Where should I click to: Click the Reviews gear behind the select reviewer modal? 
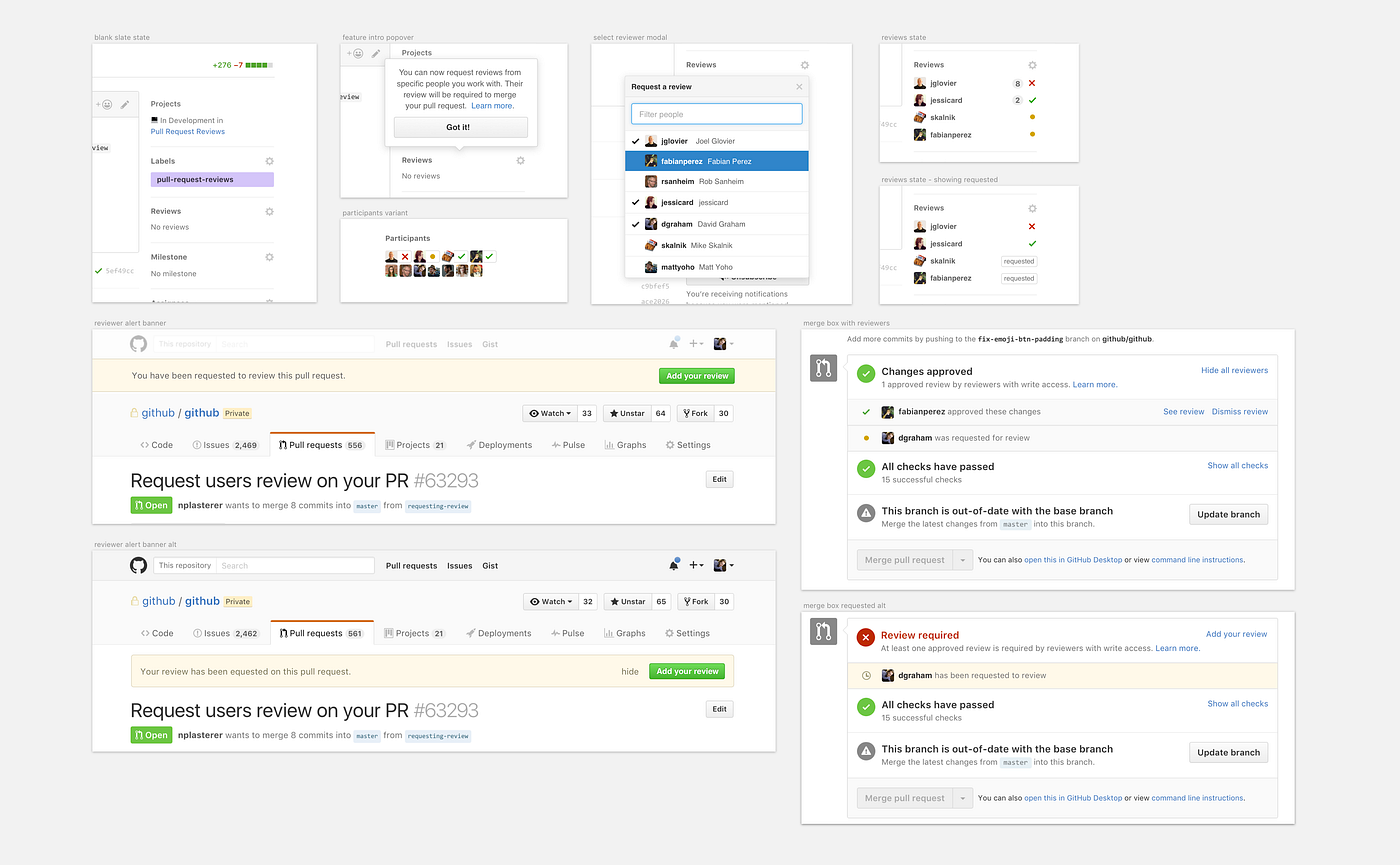804,65
